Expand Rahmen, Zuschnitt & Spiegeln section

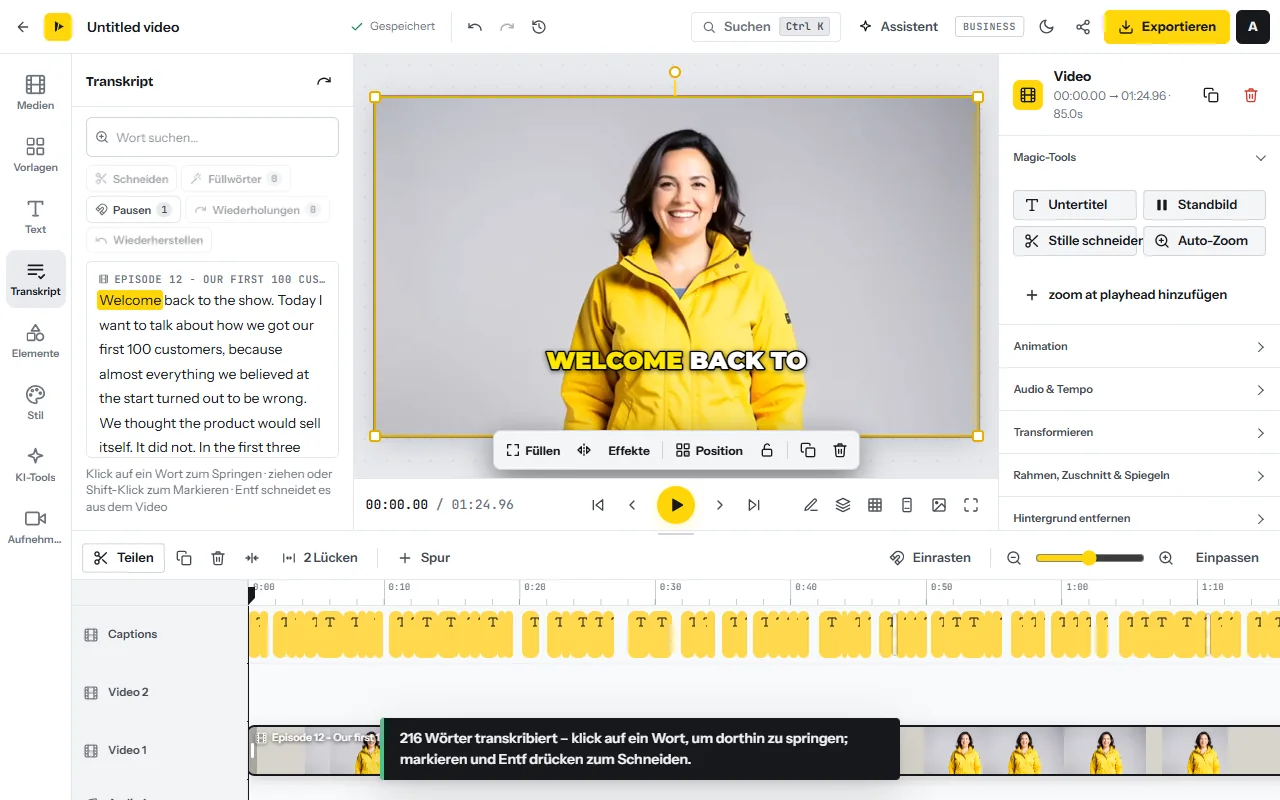point(1140,476)
